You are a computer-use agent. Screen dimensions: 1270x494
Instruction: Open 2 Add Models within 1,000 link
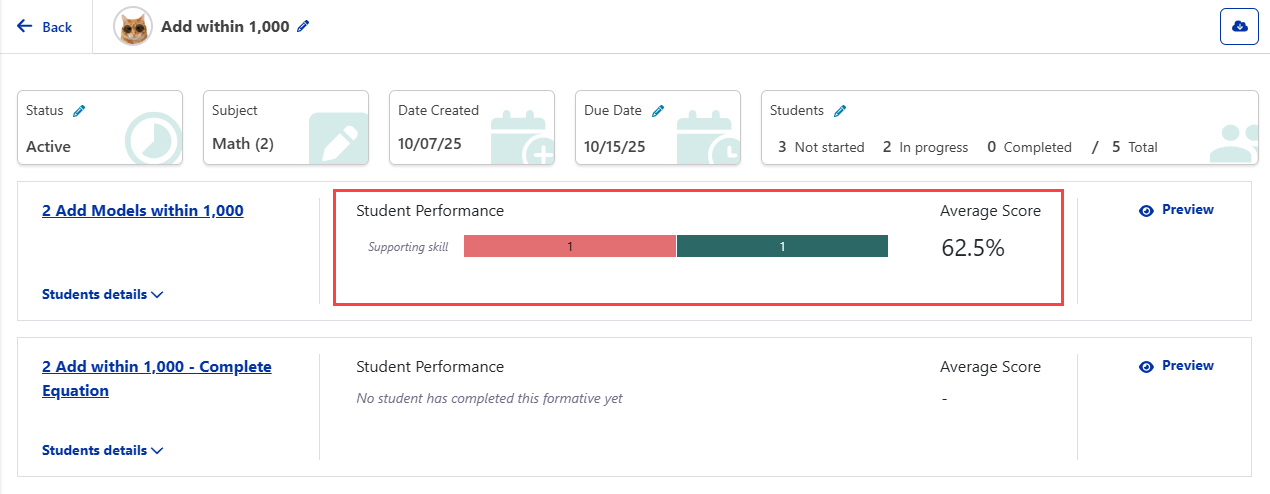(142, 210)
